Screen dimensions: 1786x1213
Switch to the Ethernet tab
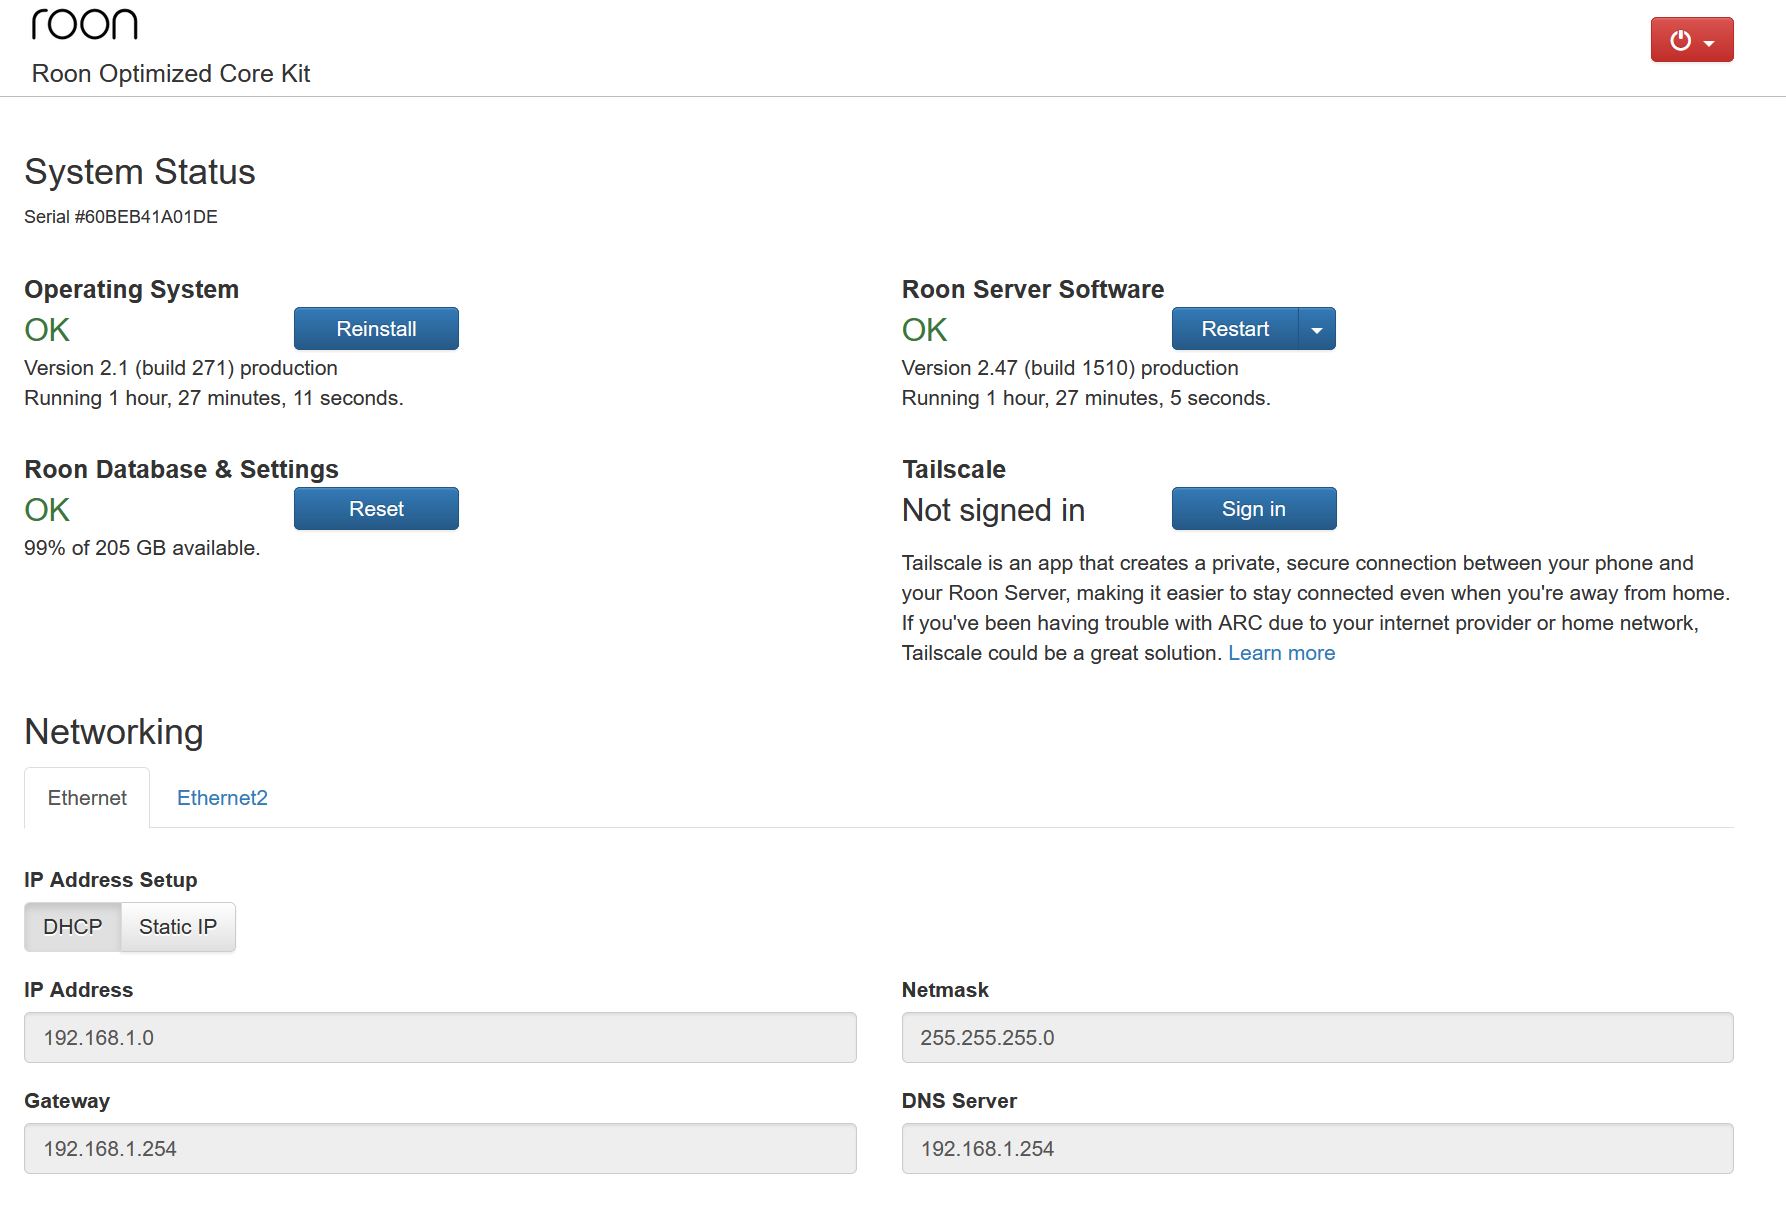[87, 798]
